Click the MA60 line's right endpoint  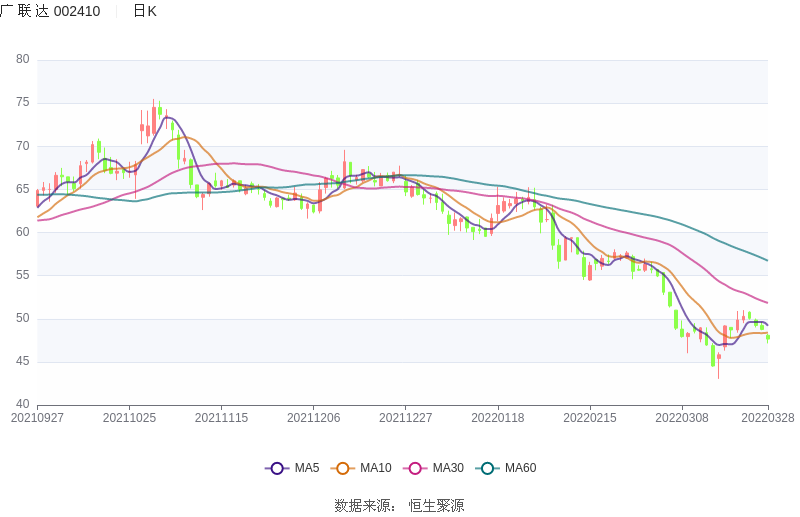pos(767,260)
